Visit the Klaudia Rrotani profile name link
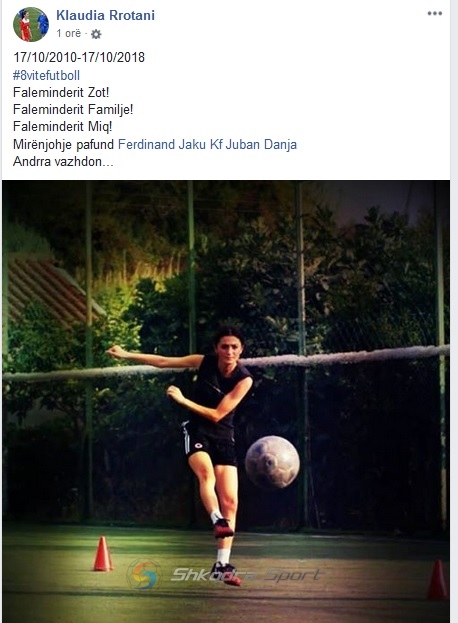This screenshot has height=623, width=458. [x=105, y=15]
